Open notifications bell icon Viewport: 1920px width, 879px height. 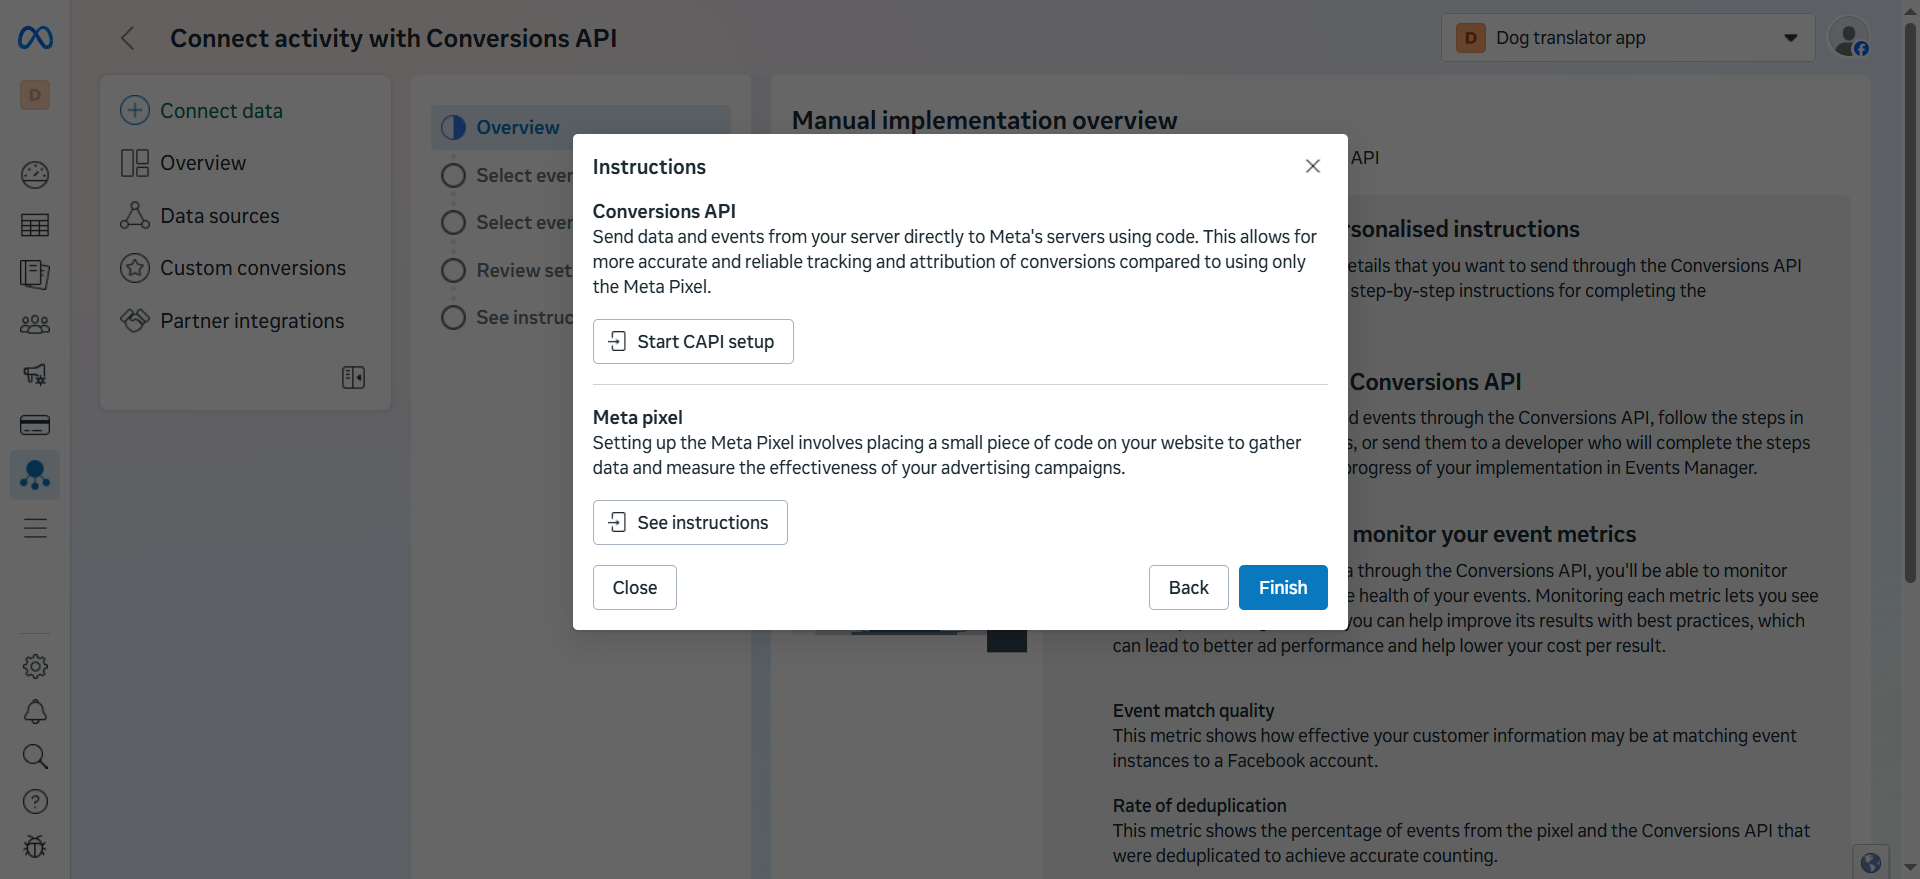35,712
